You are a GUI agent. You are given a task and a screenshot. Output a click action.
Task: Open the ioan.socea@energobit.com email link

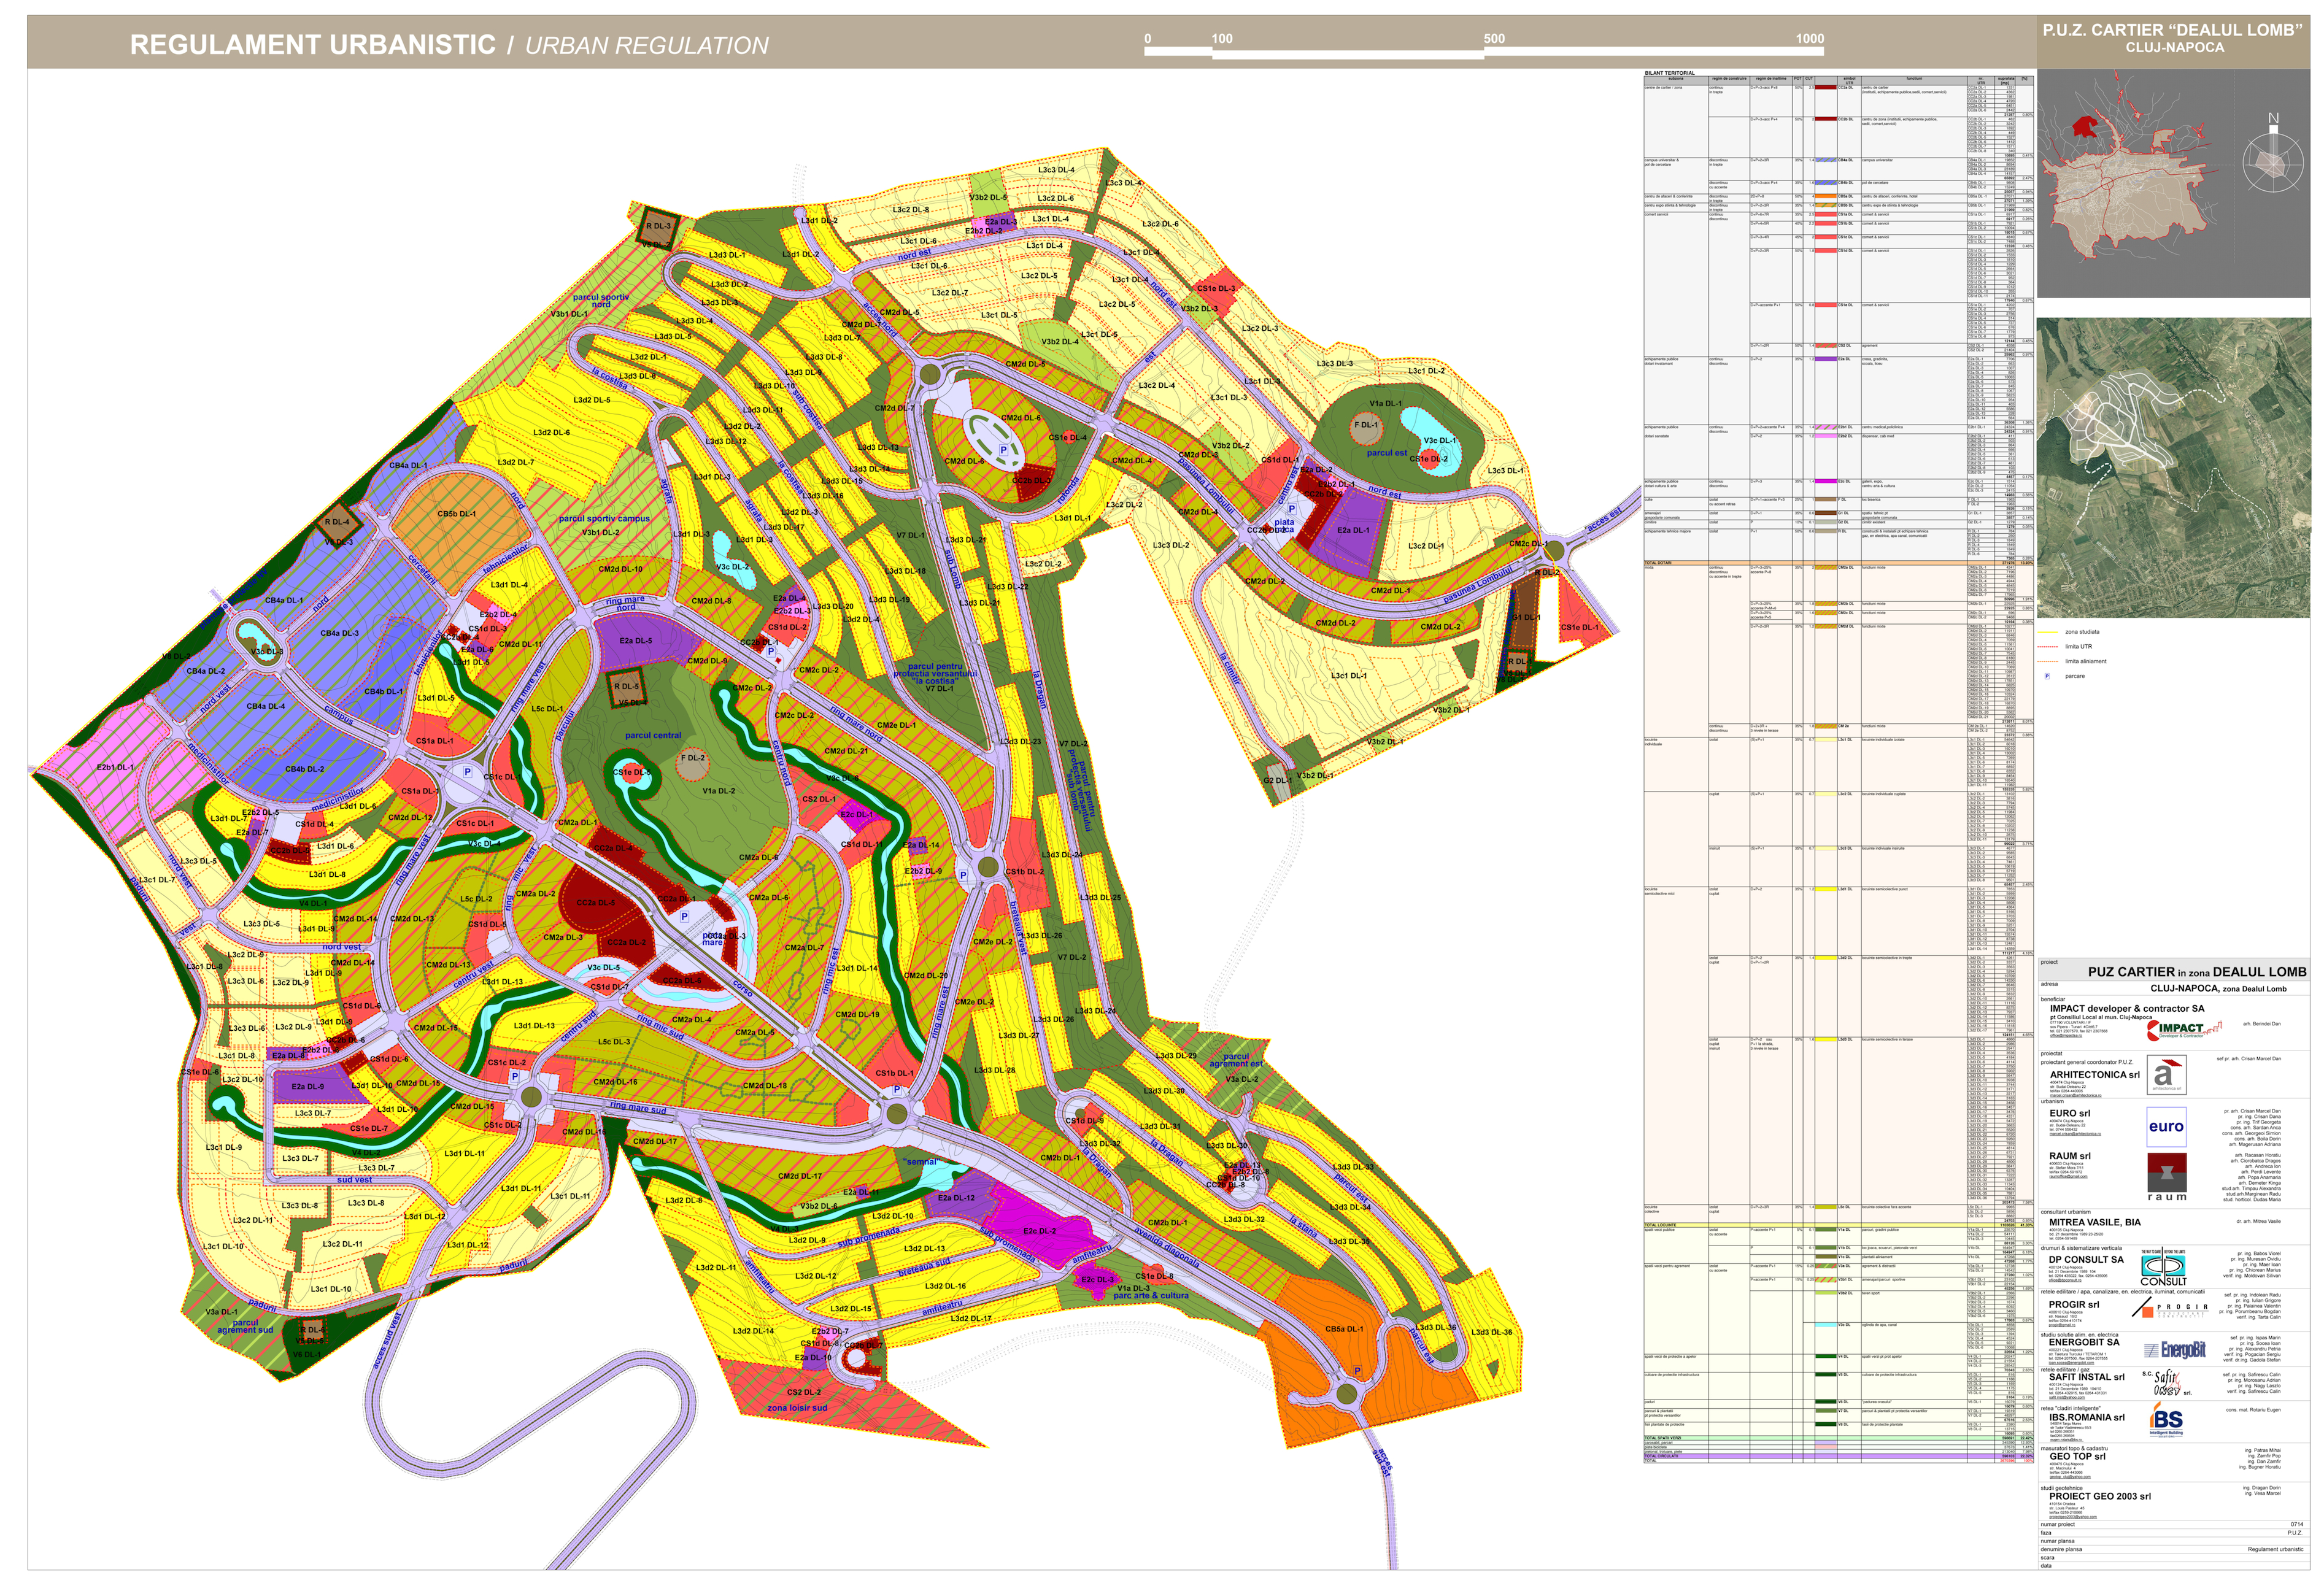(x=2072, y=1363)
